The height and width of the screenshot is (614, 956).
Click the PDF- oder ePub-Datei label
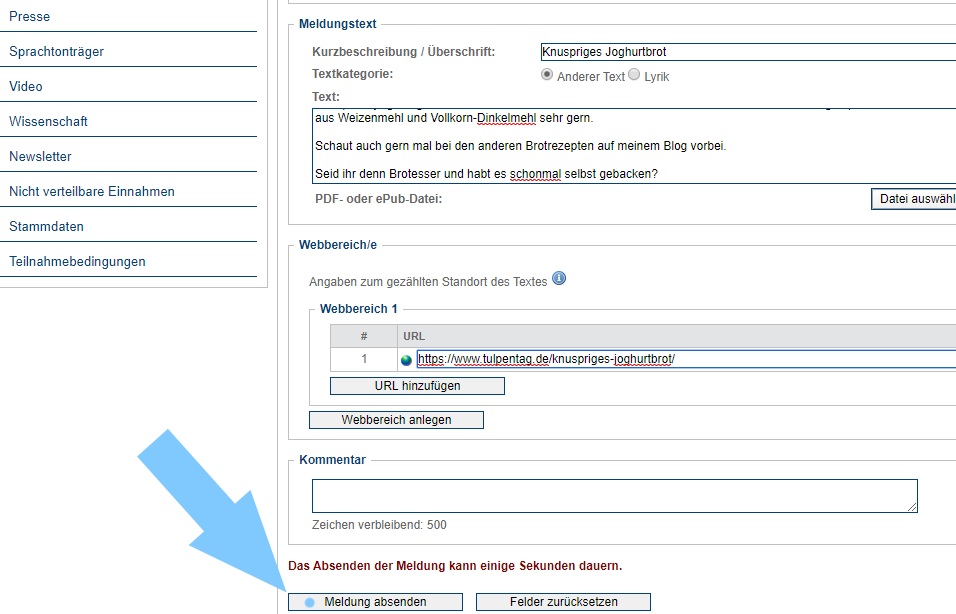(379, 199)
